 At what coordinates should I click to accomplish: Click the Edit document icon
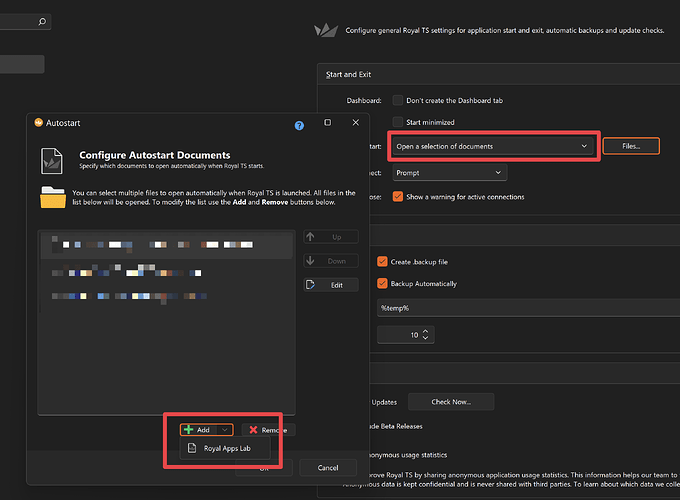(311, 285)
